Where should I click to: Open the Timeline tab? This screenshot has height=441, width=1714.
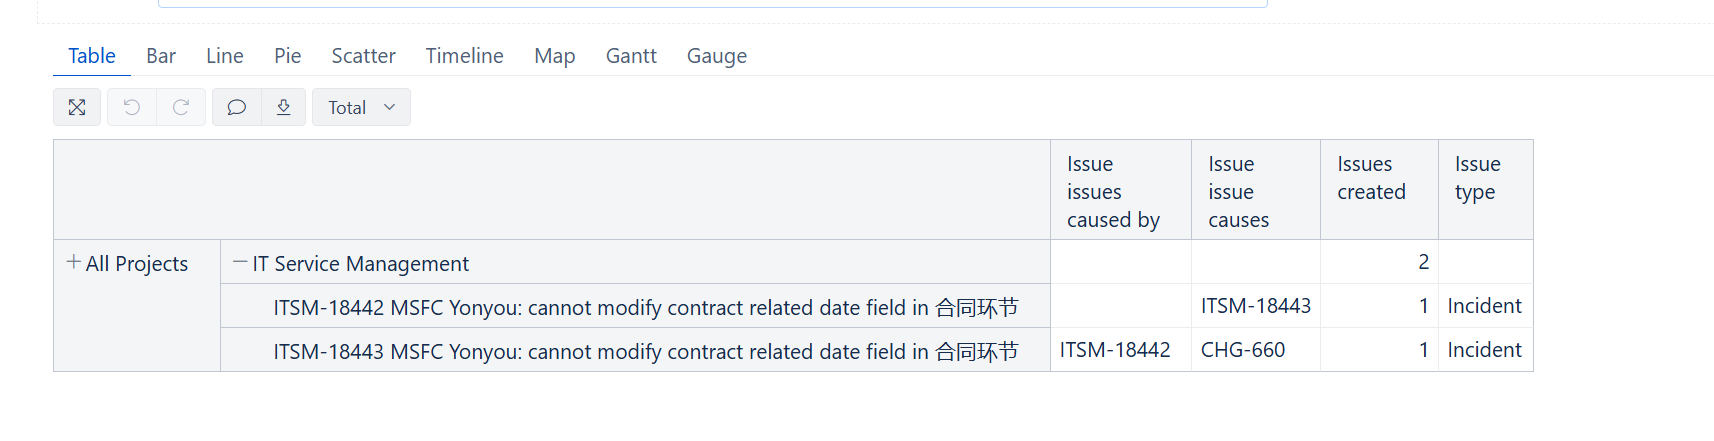click(x=465, y=56)
